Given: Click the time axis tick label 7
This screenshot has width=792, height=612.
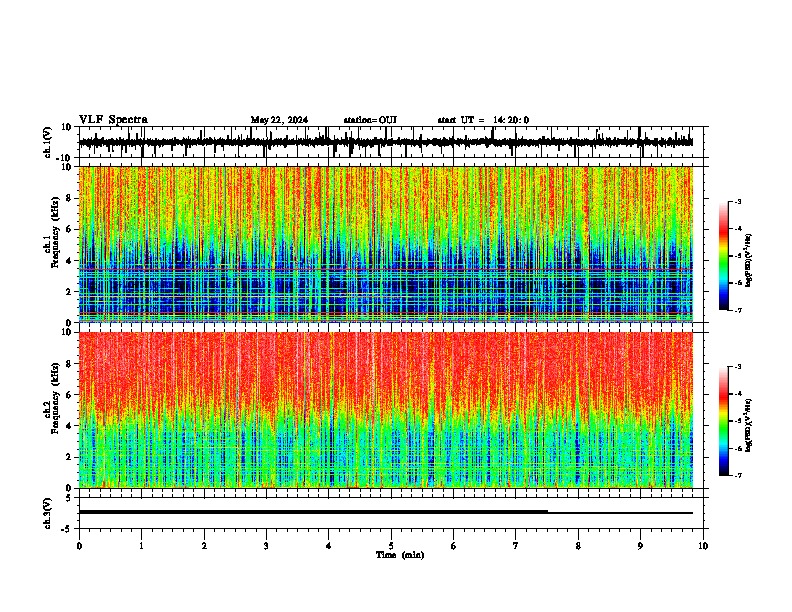Looking at the screenshot, I should [516, 546].
